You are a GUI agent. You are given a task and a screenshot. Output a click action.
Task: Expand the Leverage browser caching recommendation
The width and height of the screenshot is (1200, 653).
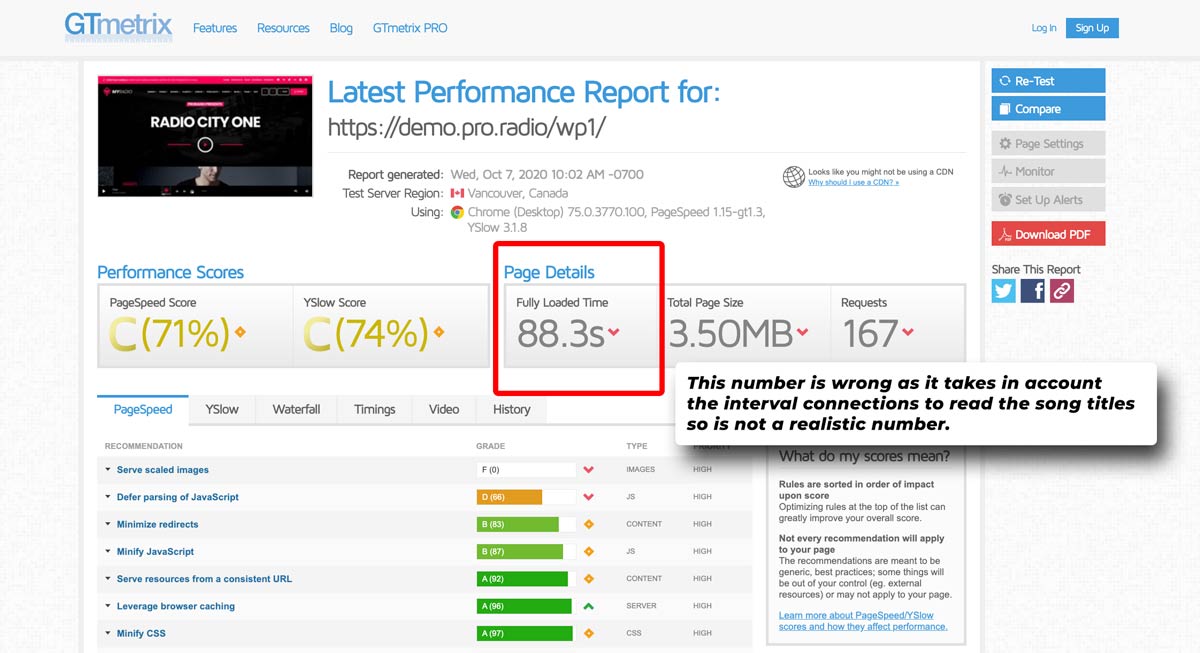coord(175,606)
